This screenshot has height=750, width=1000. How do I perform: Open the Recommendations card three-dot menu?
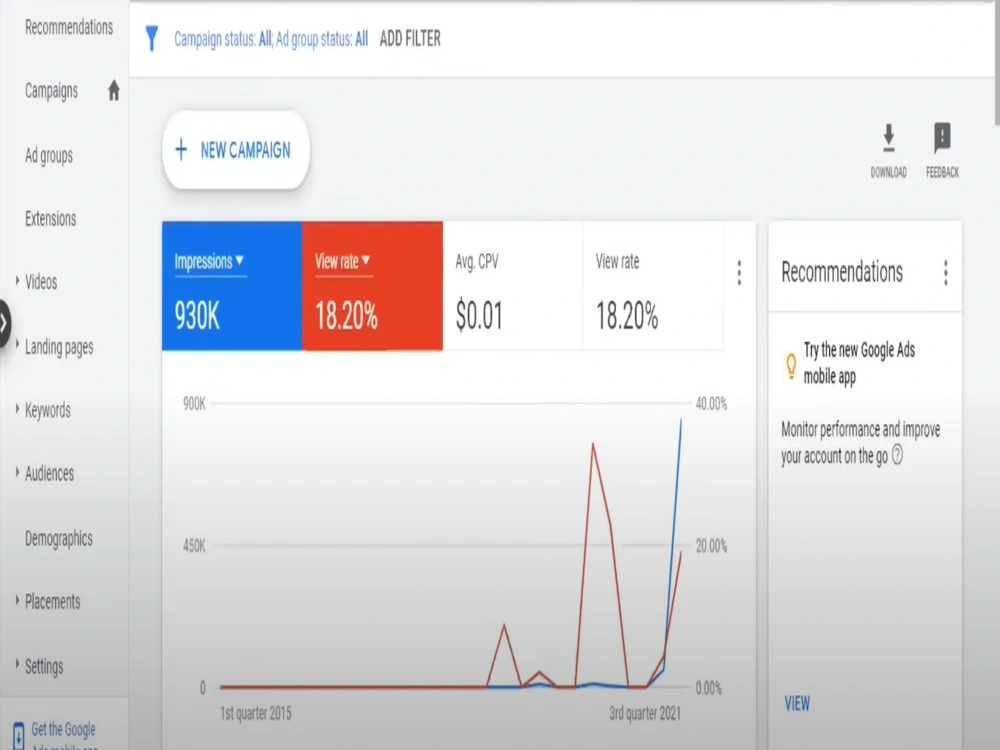pyautogui.click(x=946, y=272)
